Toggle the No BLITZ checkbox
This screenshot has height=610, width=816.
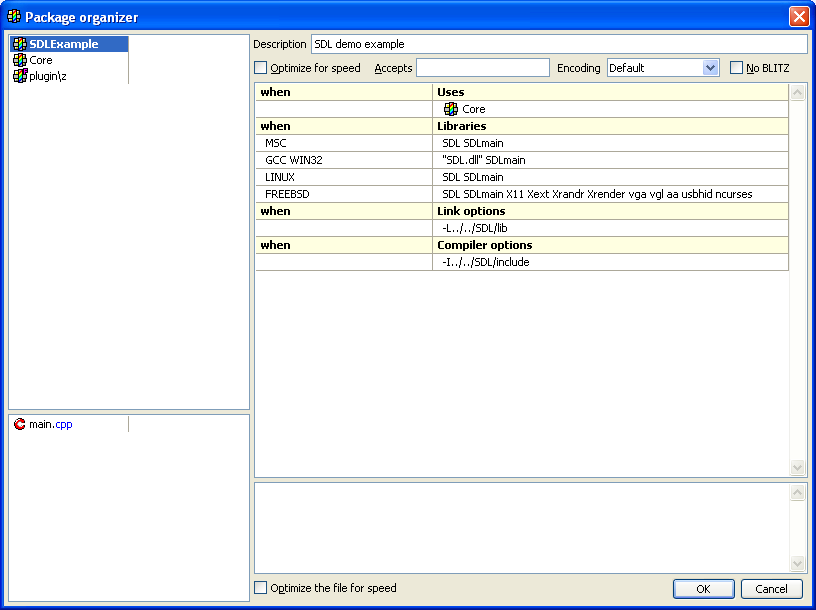(737, 68)
